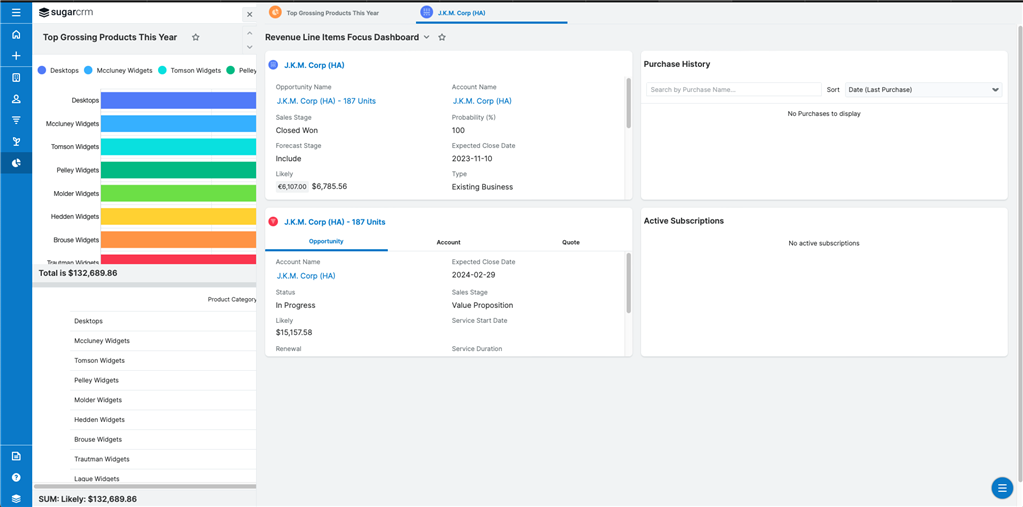Click the help question mark icon
1023x507 pixels.
16,477
